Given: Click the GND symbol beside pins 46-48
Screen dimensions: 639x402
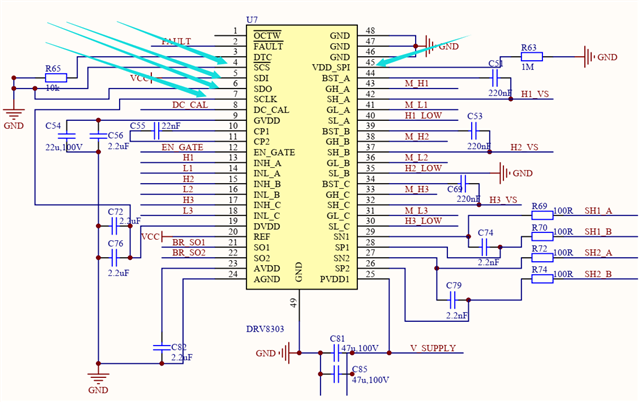Looking at the screenshot, I should click(430, 46).
